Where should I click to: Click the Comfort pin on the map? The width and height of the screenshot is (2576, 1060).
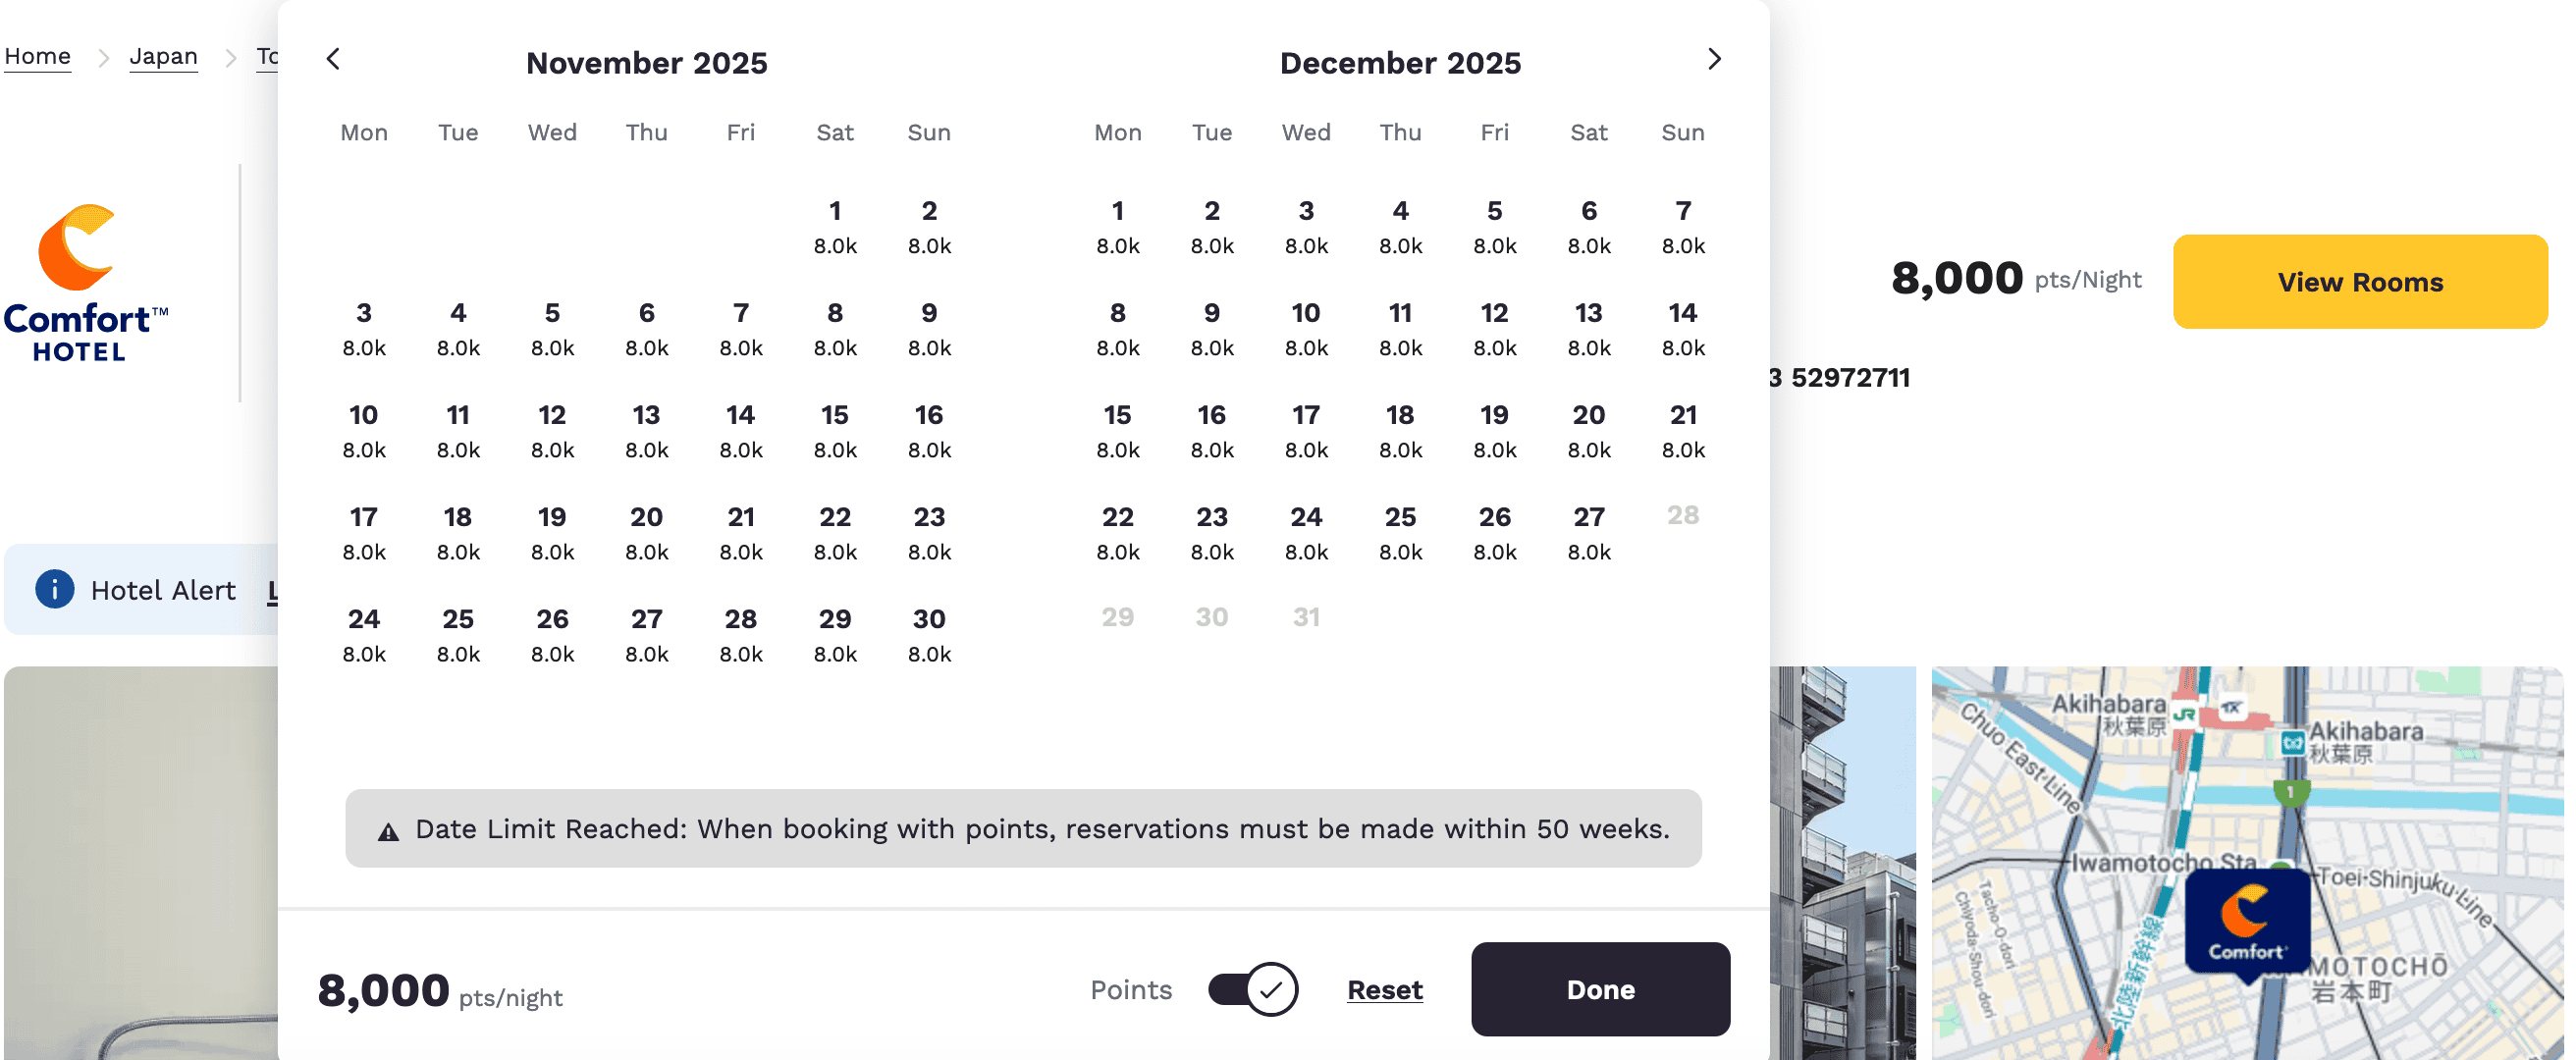point(2246,922)
